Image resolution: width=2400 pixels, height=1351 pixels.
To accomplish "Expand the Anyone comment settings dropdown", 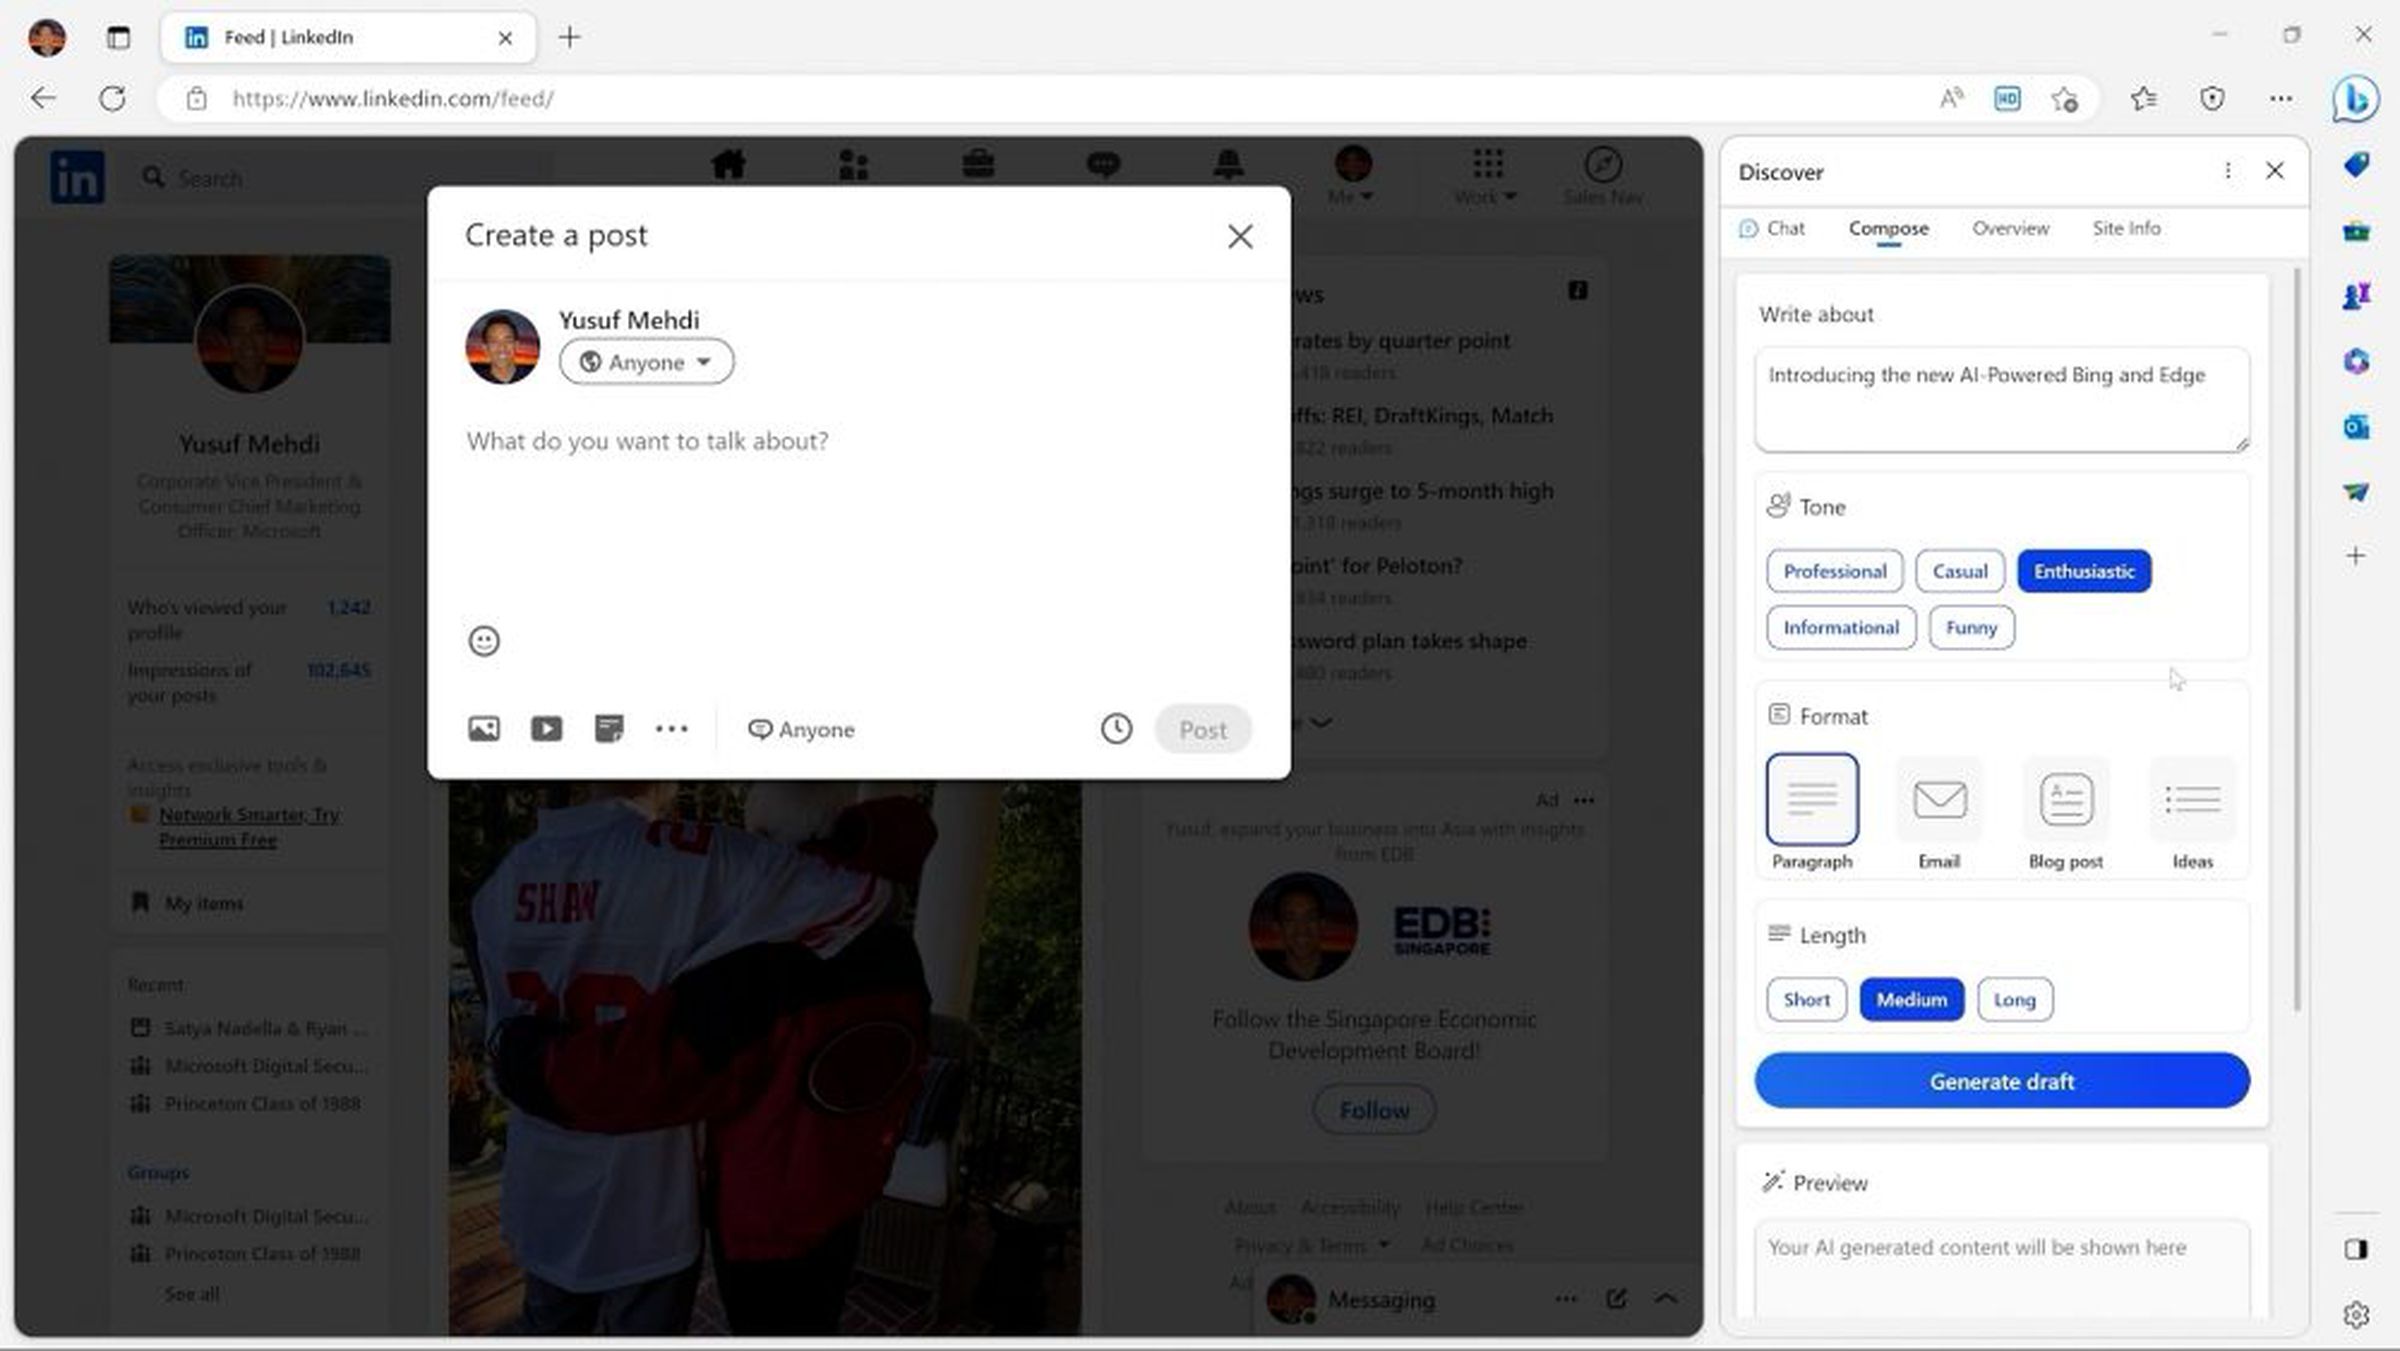I will (803, 728).
